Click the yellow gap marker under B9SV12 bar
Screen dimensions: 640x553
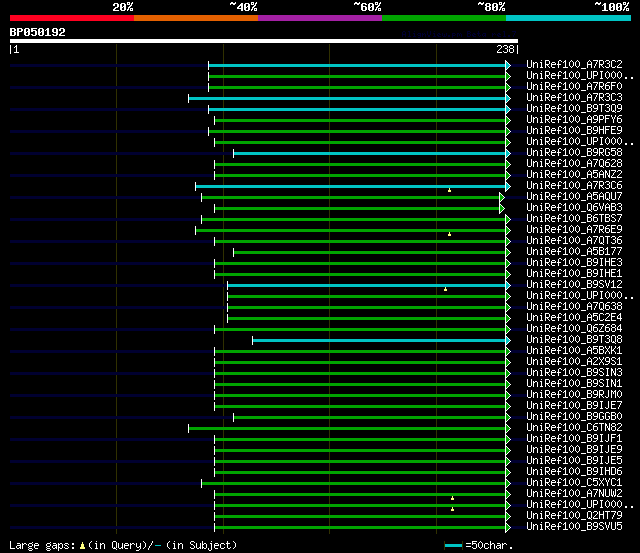coord(445,289)
